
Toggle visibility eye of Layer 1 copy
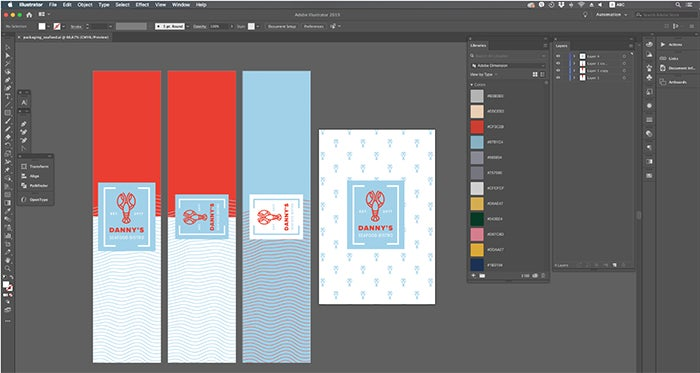[558, 70]
